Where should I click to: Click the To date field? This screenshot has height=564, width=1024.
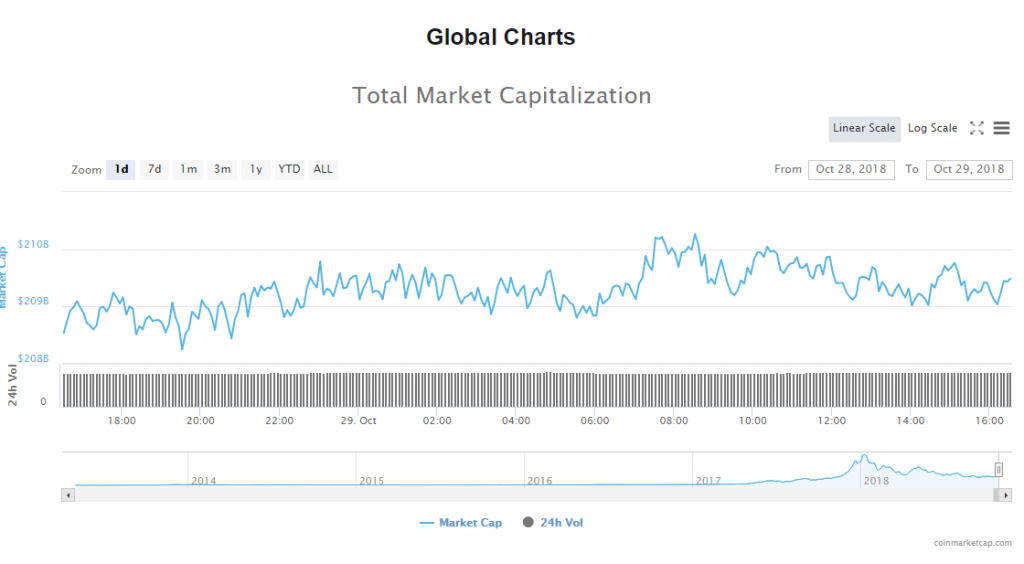(969, 169)
